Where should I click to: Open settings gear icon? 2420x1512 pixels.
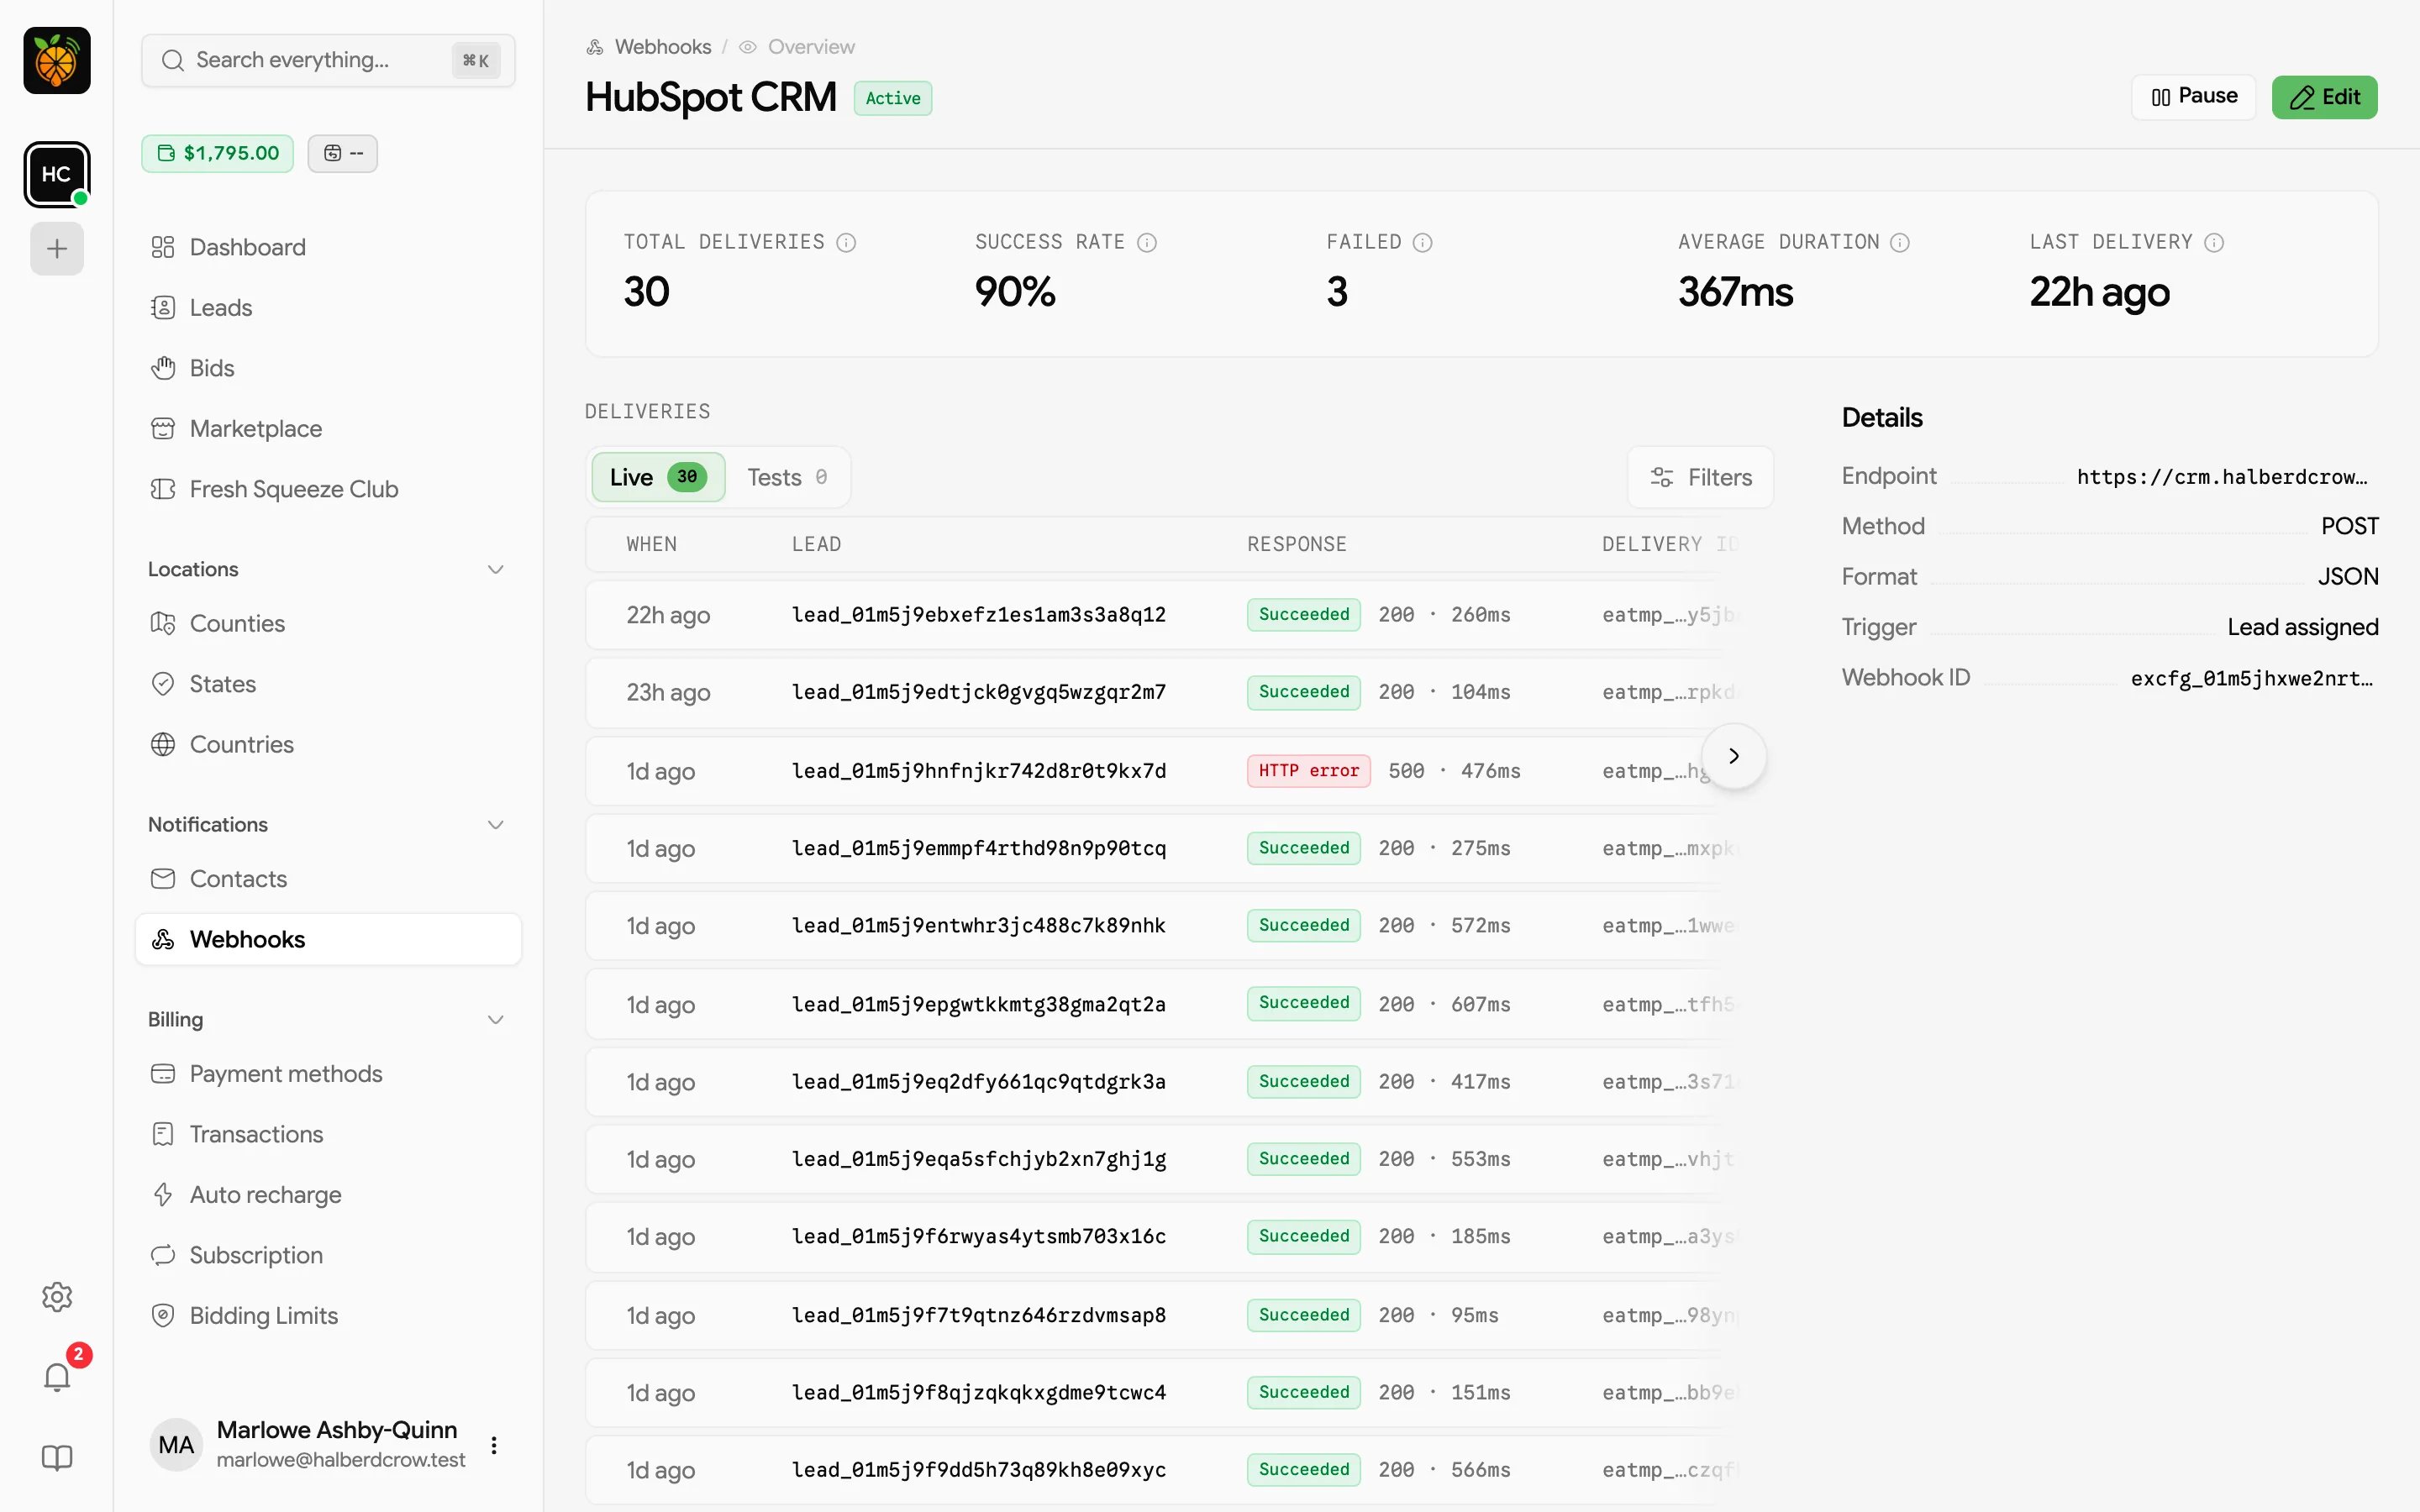coord(57,1297)
